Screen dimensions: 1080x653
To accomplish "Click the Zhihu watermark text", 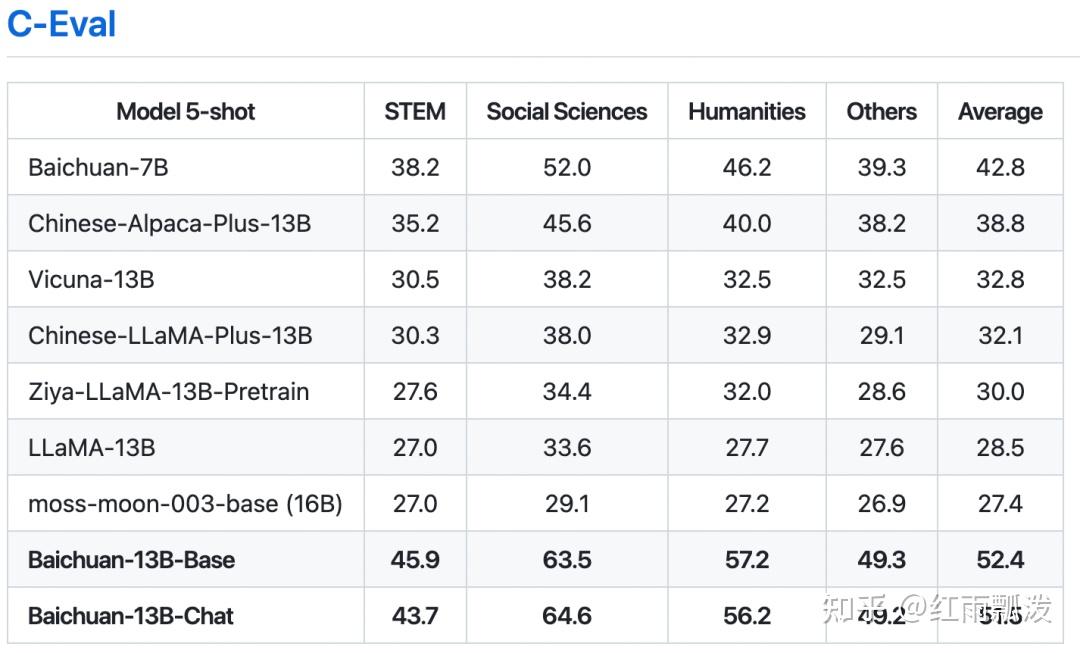I will tap(937, 608).
